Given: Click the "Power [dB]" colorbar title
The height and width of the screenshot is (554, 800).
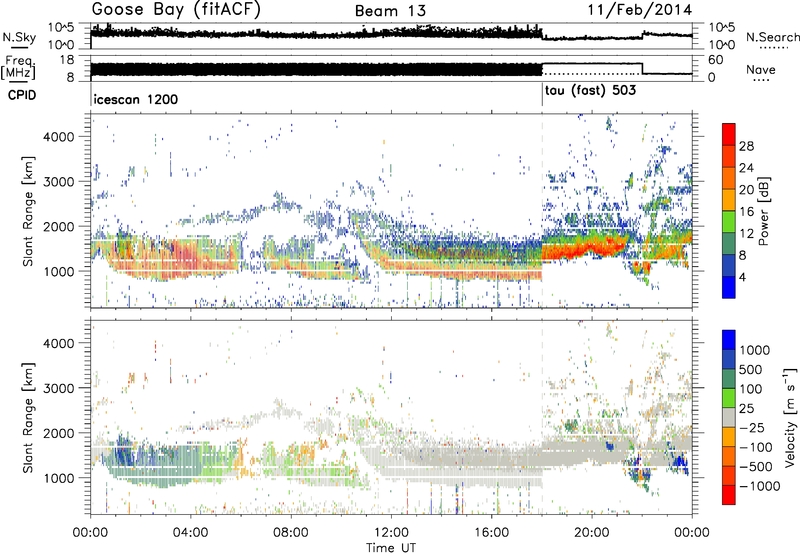Looking at the screenshot, I should pyautogui.click(x=764, y=211).
